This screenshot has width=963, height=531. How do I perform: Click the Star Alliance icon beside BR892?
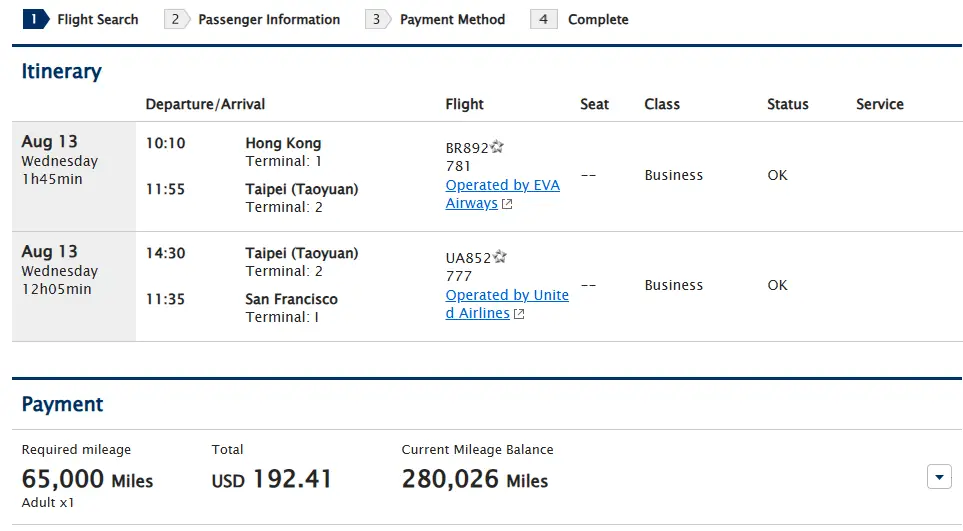497,147
